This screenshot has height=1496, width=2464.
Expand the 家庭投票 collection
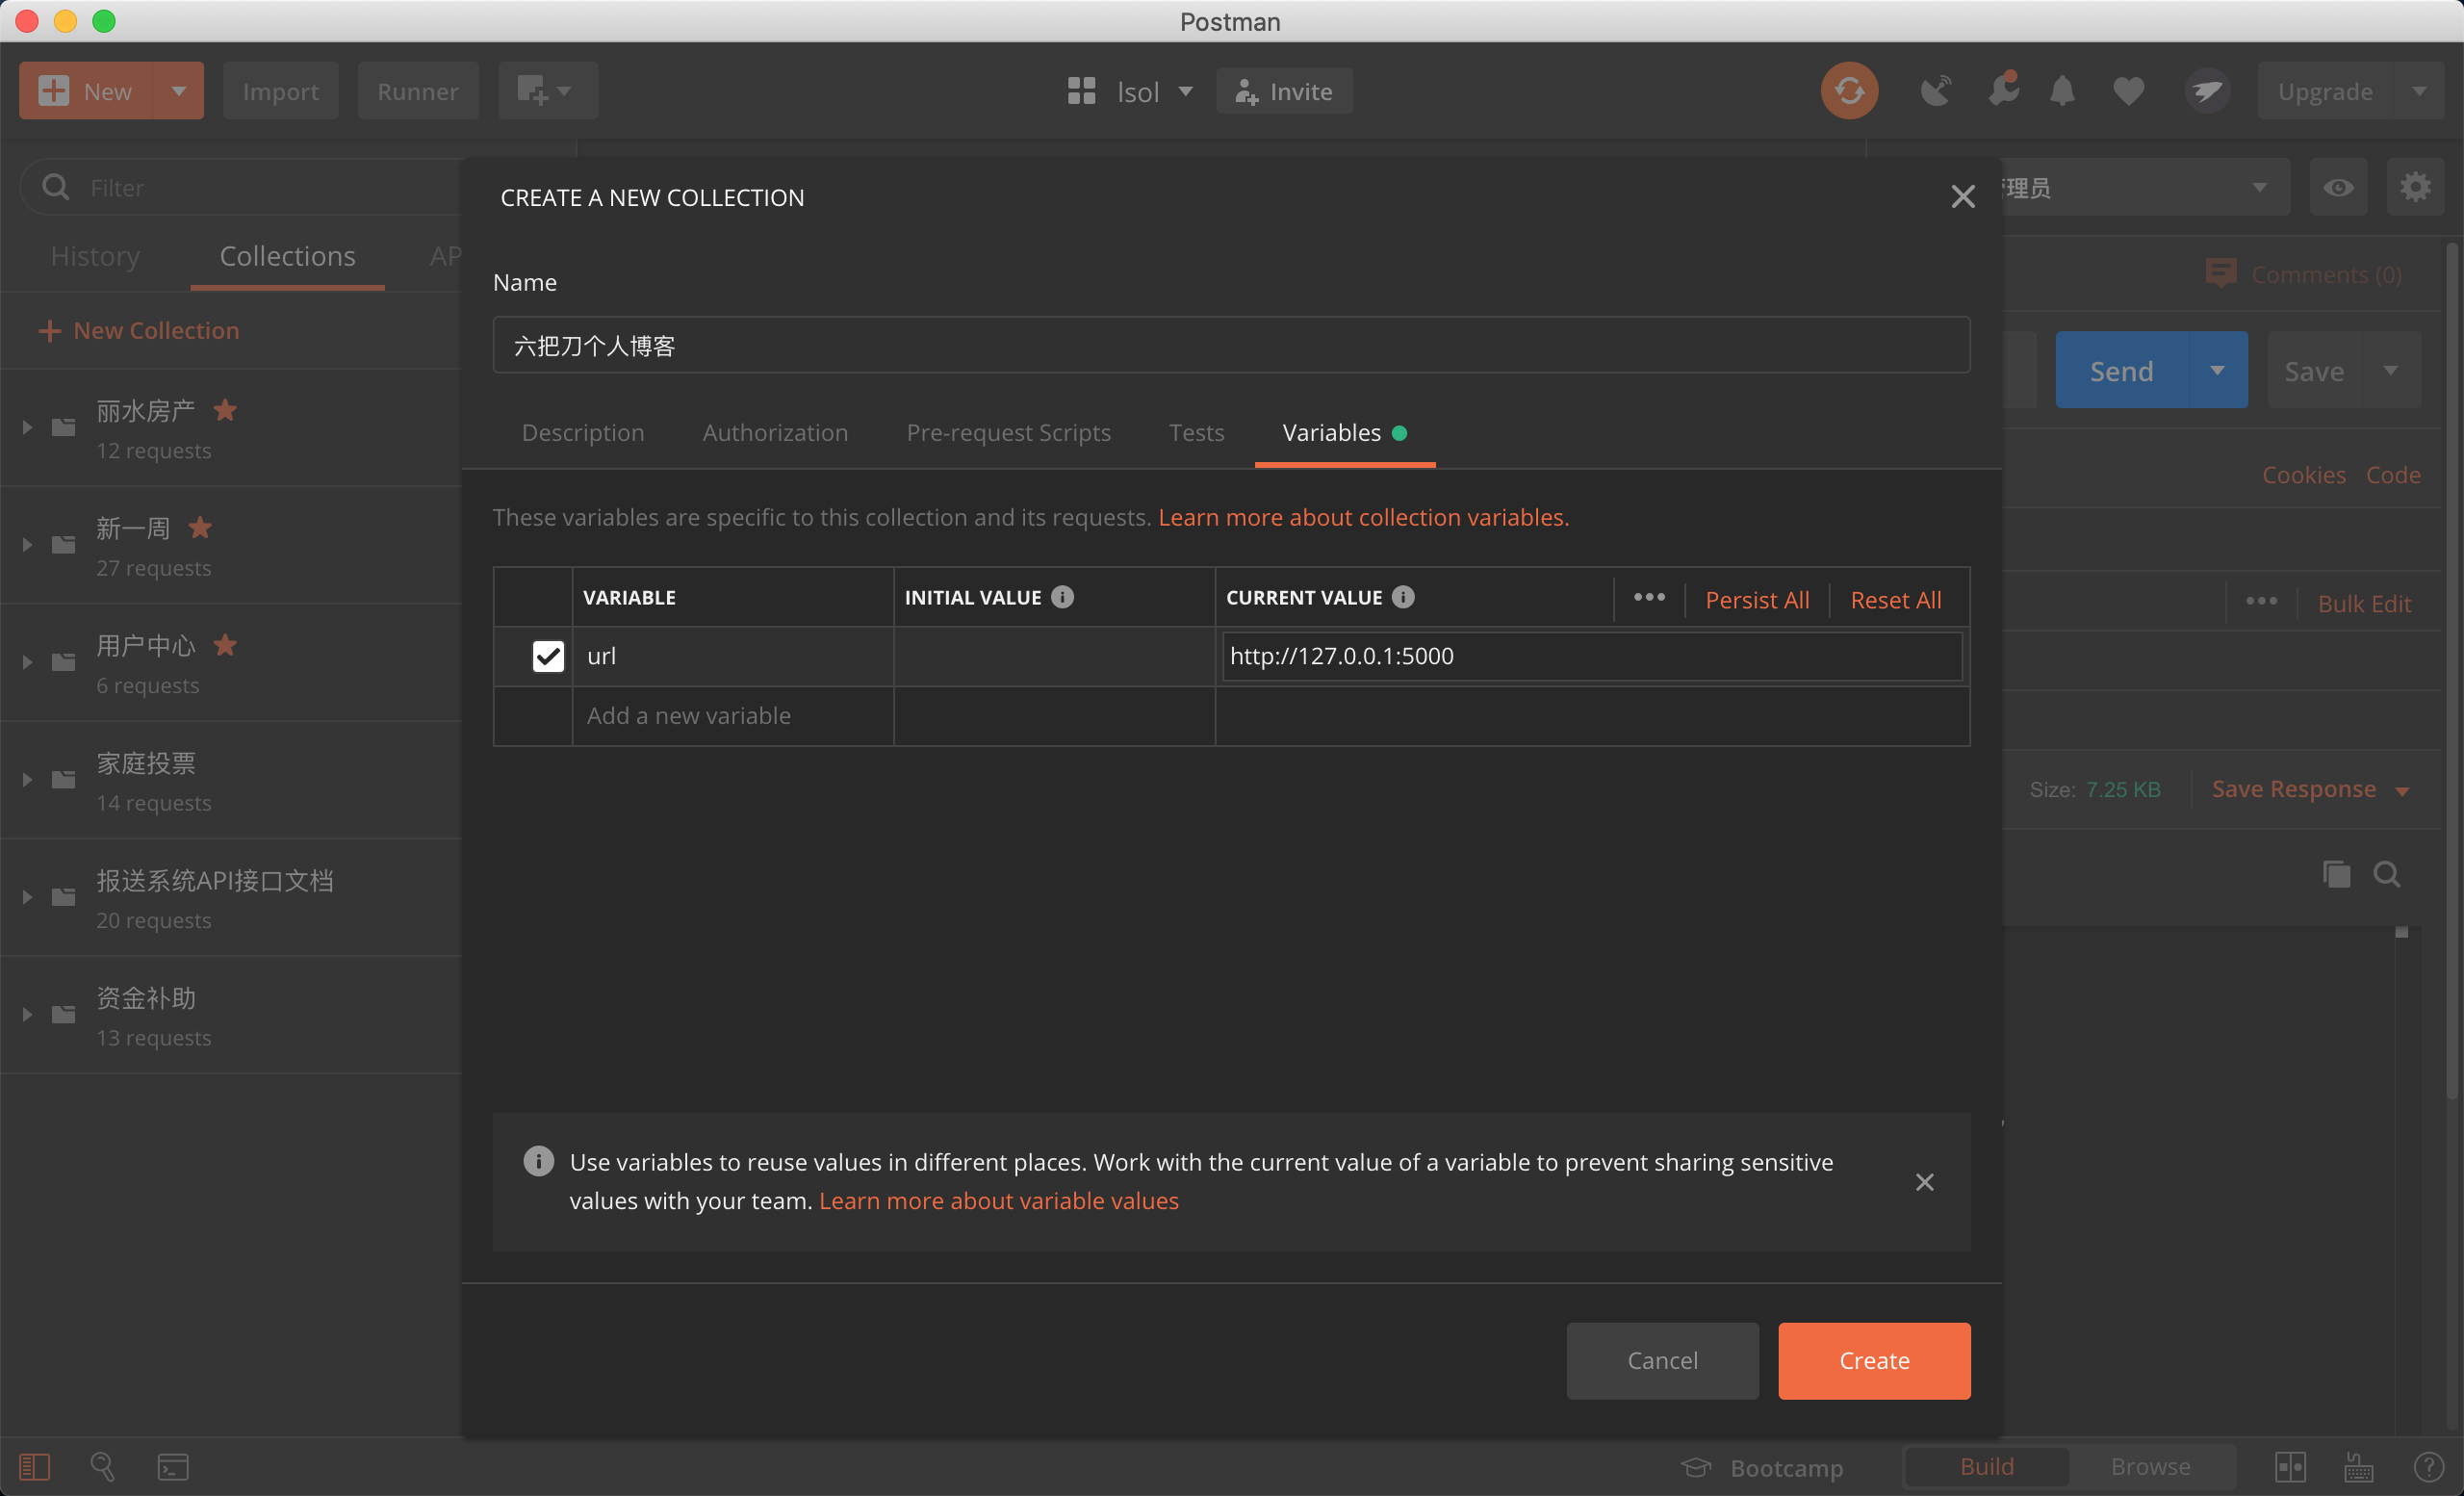(27, 779)
